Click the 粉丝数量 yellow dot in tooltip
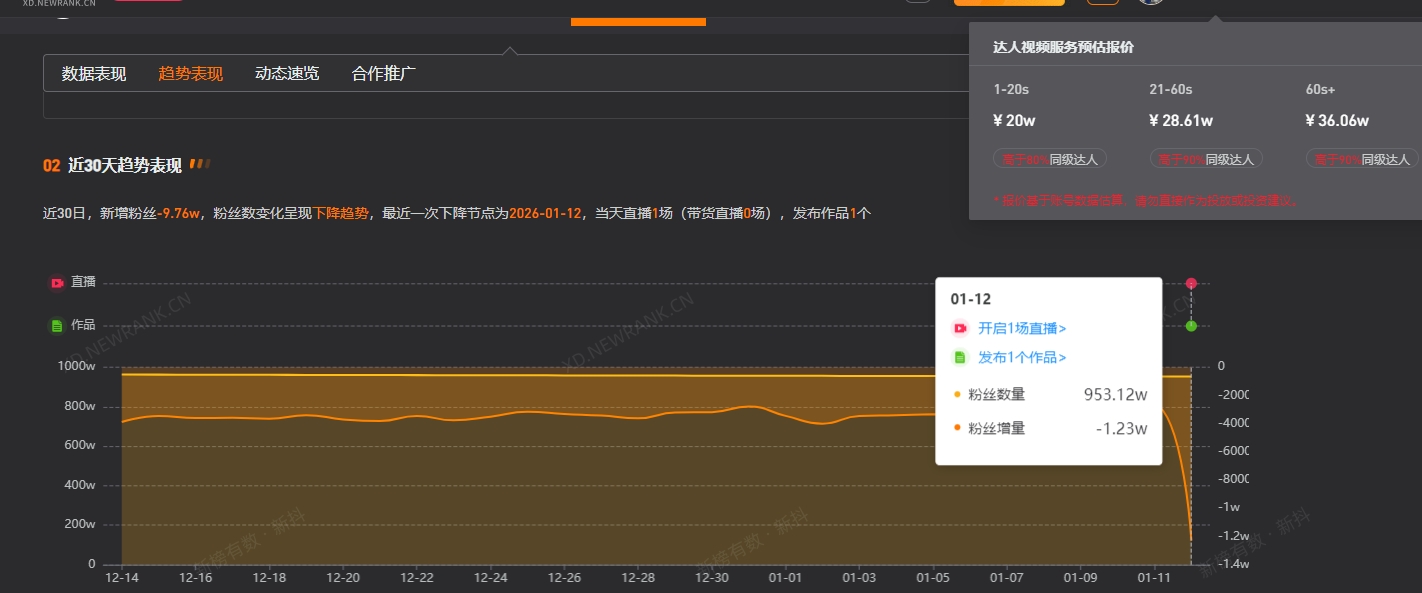Viewport: 1422px width, 593px height. point(957,395)
